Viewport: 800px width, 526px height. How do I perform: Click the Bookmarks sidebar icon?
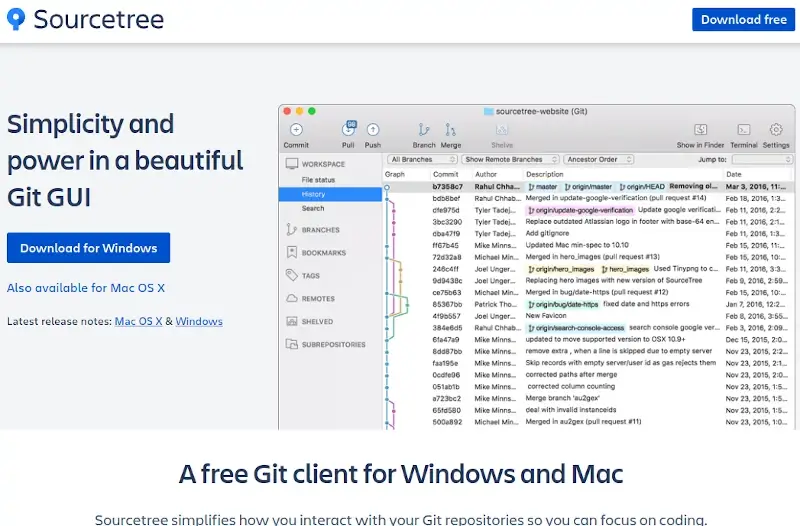292,253
